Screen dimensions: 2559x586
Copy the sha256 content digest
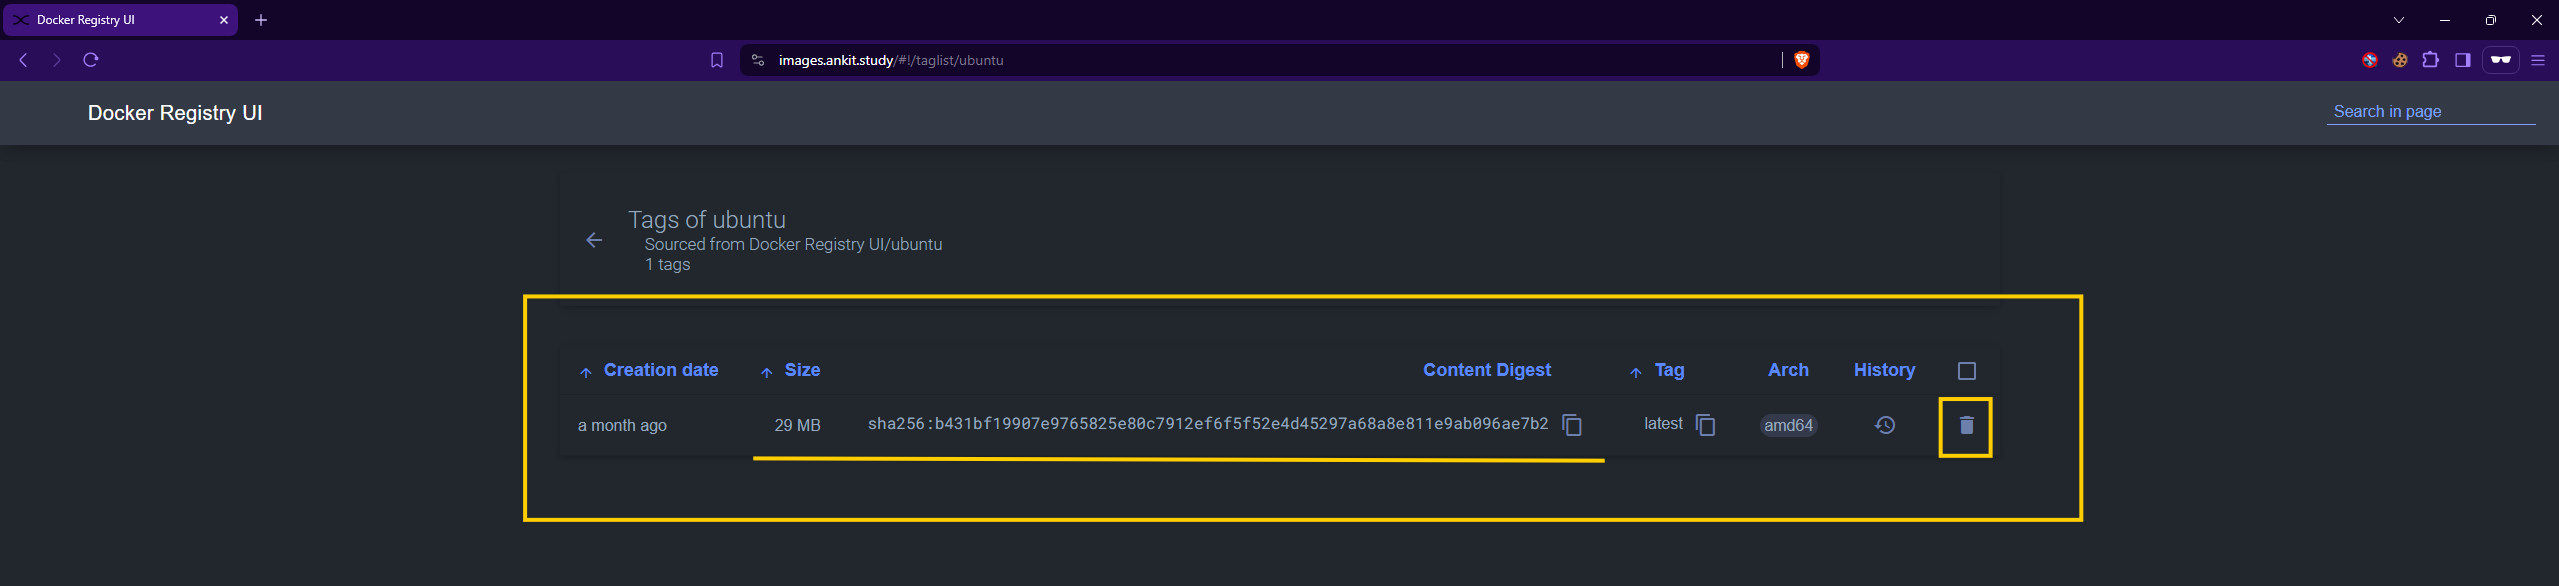1572,425
